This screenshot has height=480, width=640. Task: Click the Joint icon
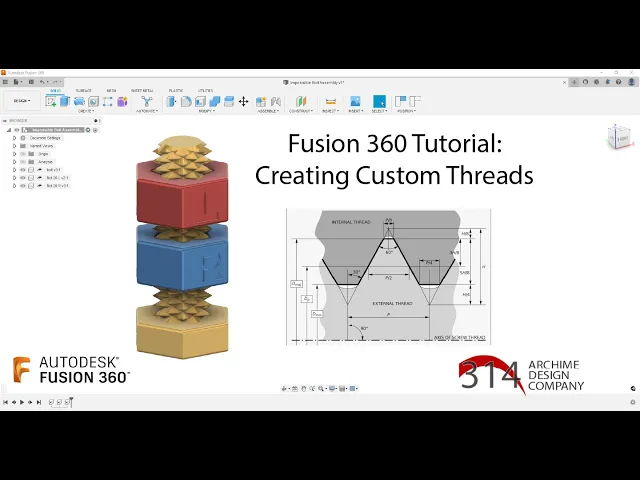276,101
